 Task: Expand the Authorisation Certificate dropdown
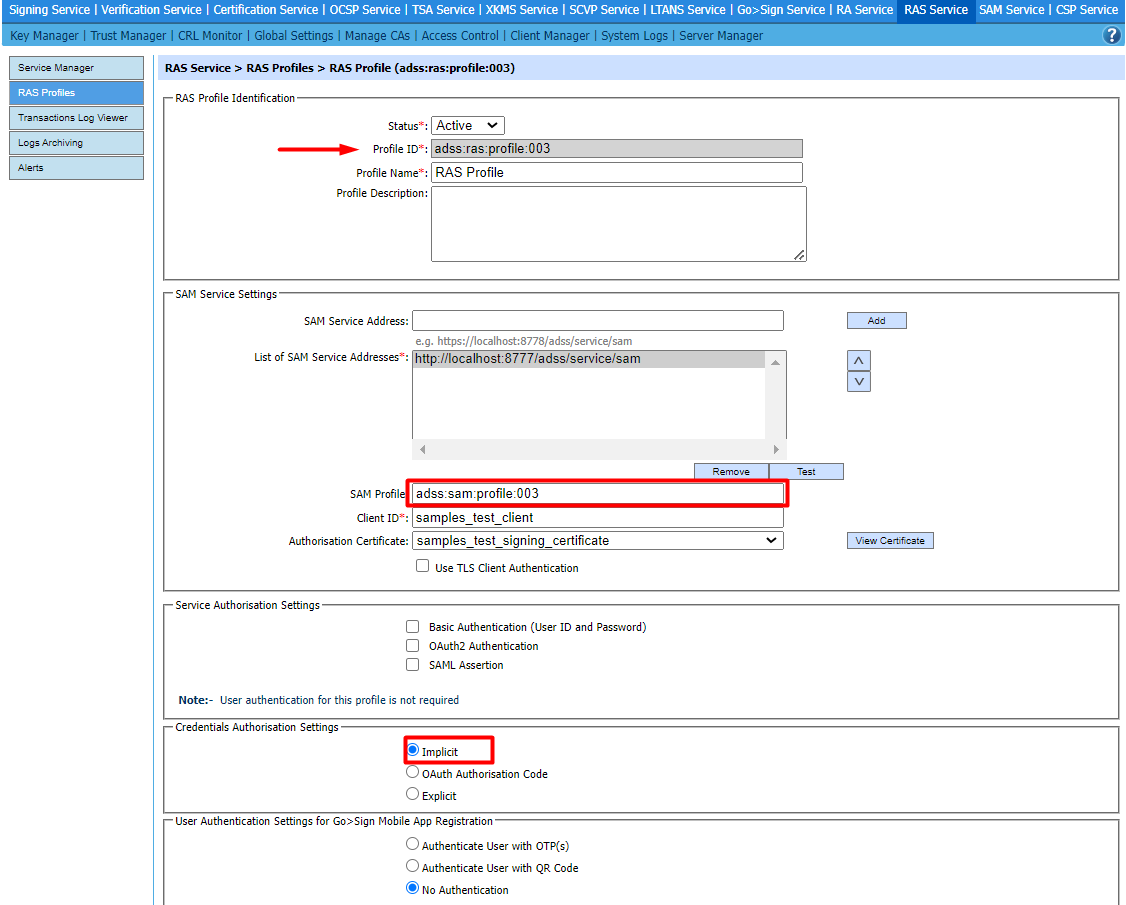pos(597,541)
